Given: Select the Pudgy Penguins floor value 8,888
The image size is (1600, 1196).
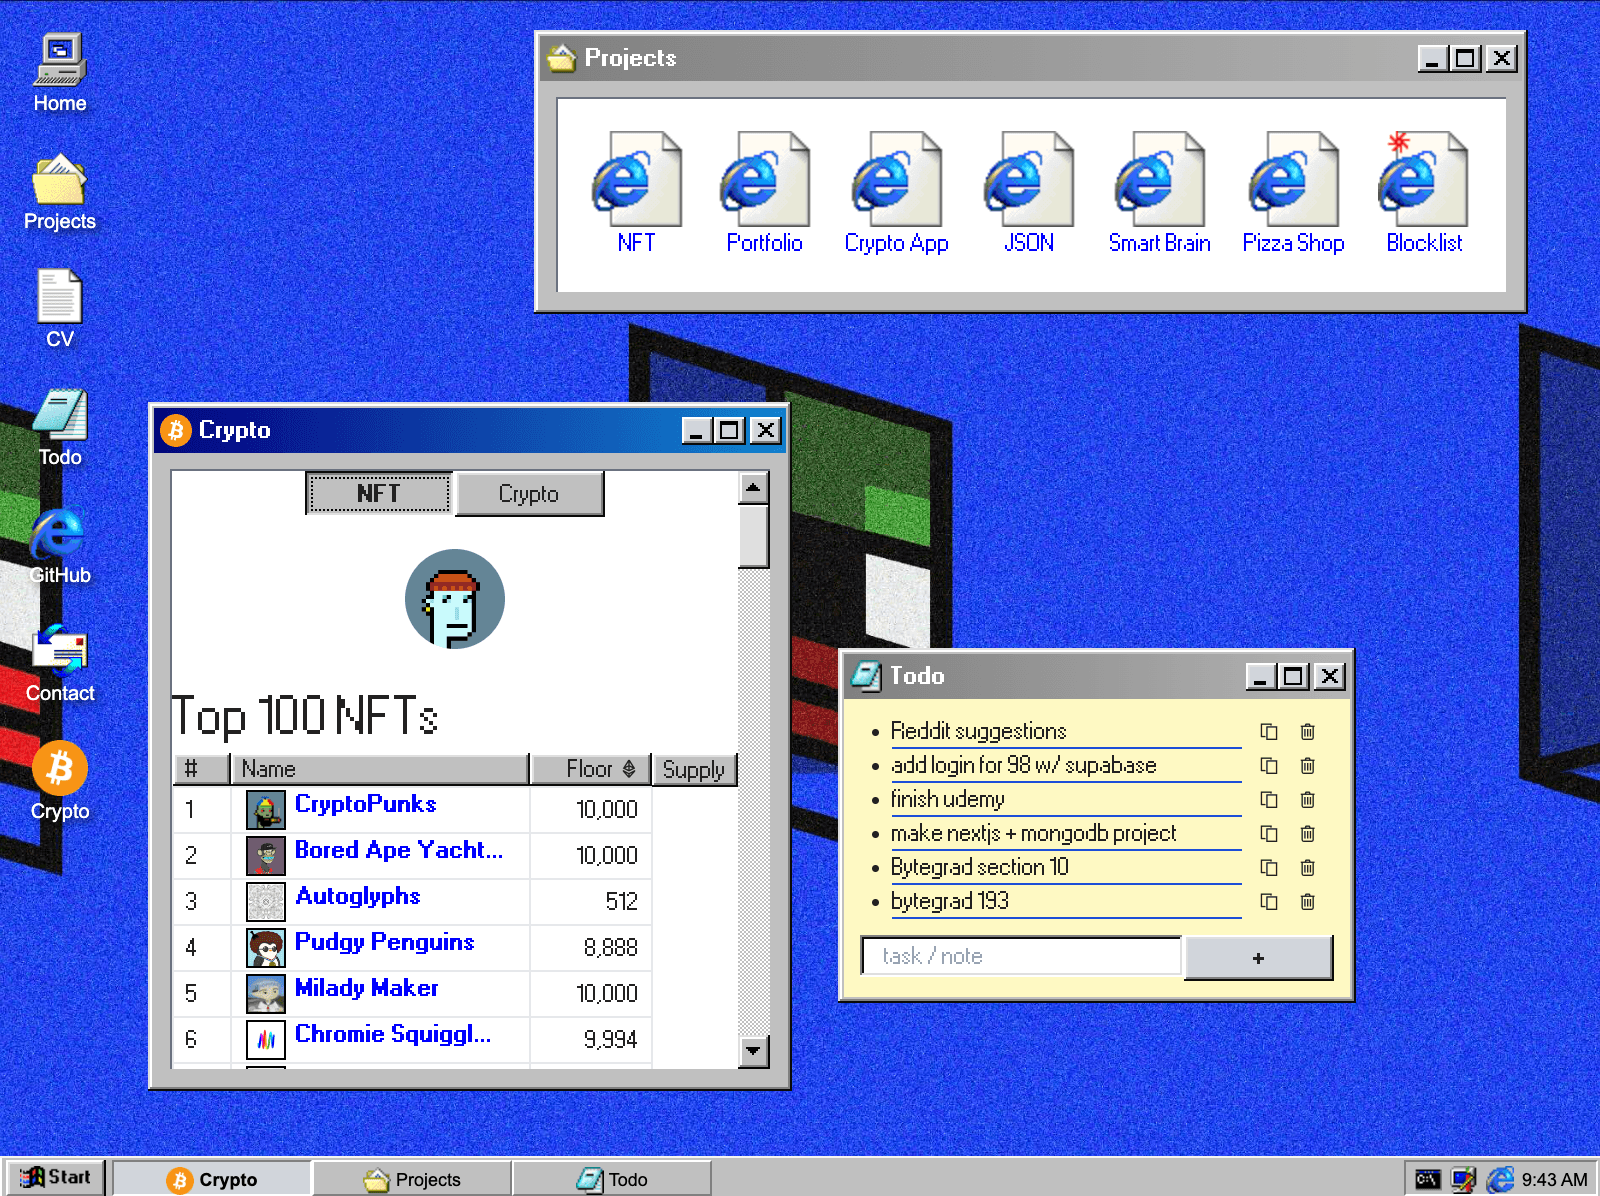Looking at the screenshot, I should pyautogui.click(x=610, y=948).
